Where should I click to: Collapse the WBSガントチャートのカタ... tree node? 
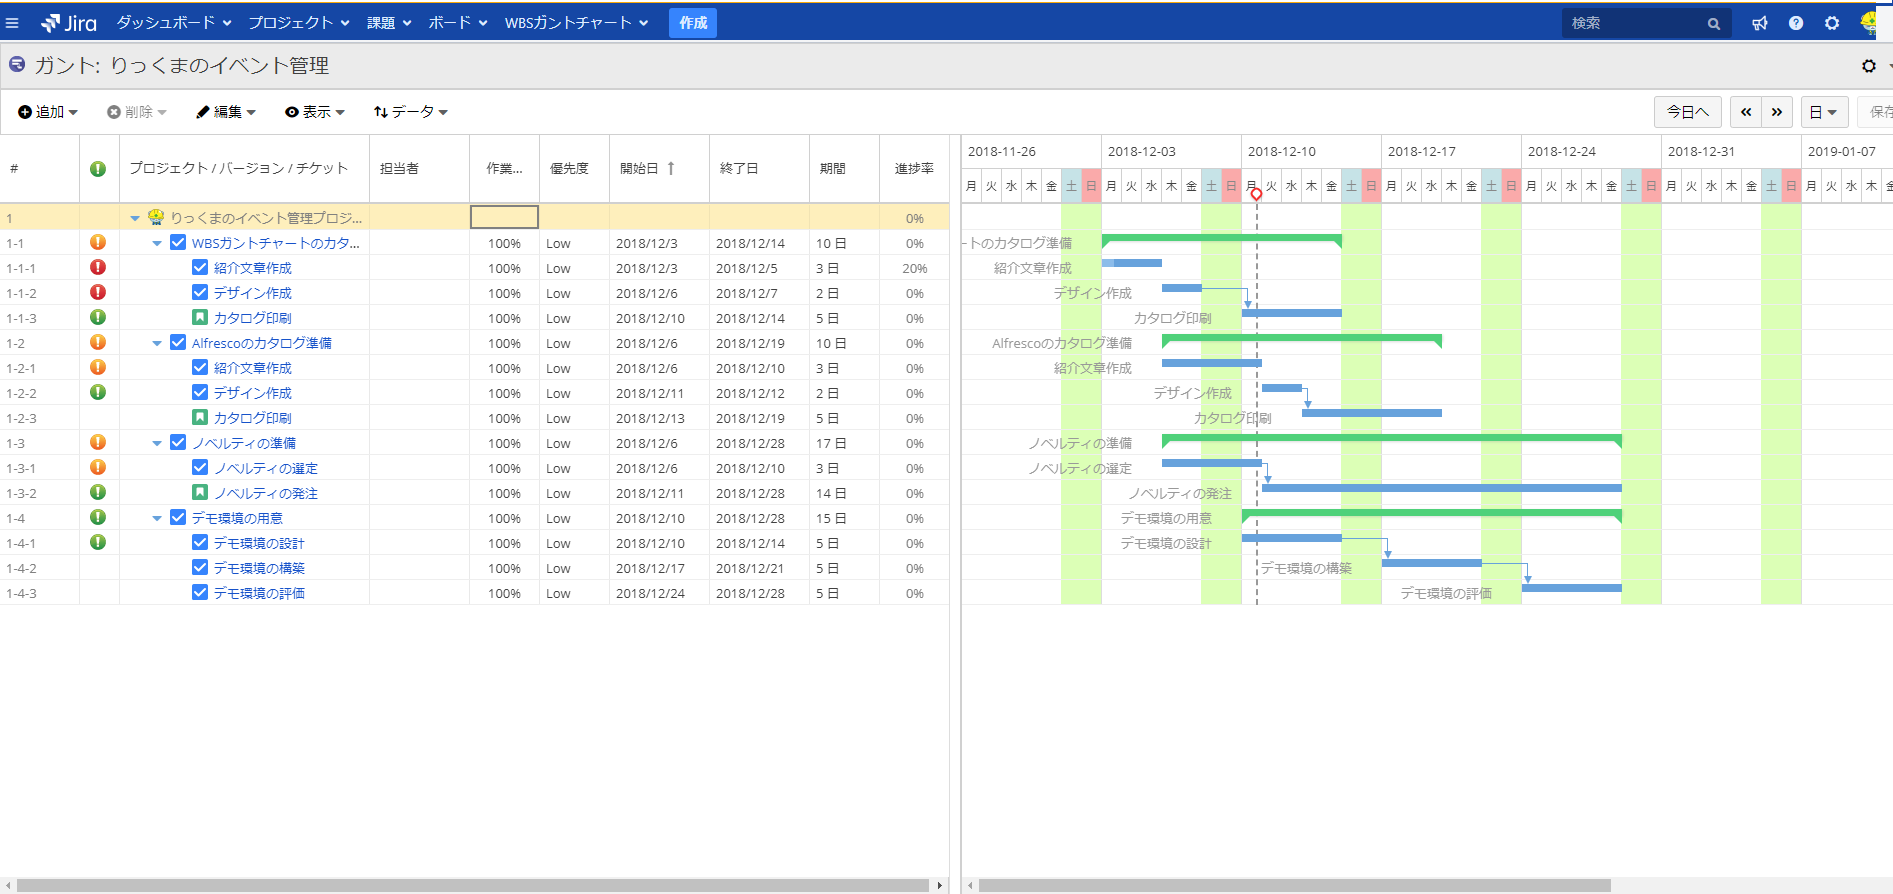(x=157, y=243)
